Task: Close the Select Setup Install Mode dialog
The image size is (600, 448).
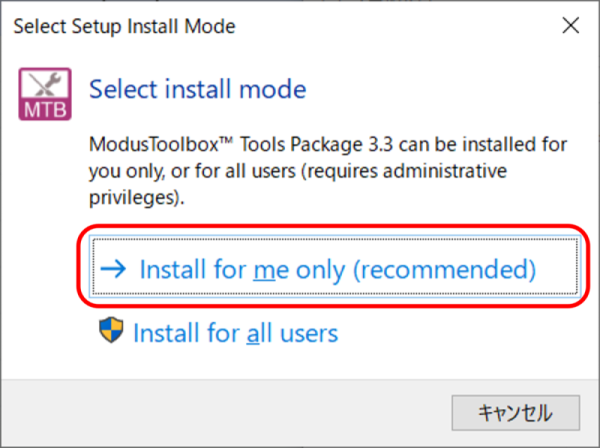Action: pos(570,26)
